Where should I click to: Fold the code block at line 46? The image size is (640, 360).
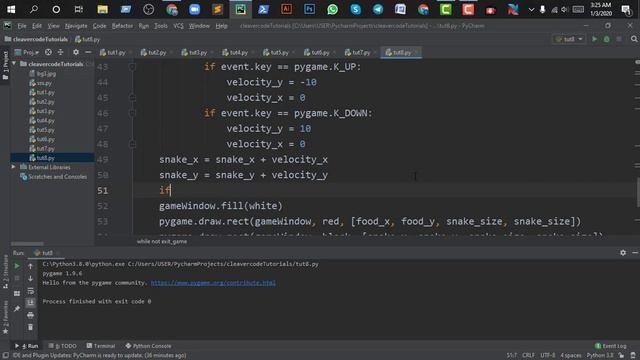[x=132, y=113]
